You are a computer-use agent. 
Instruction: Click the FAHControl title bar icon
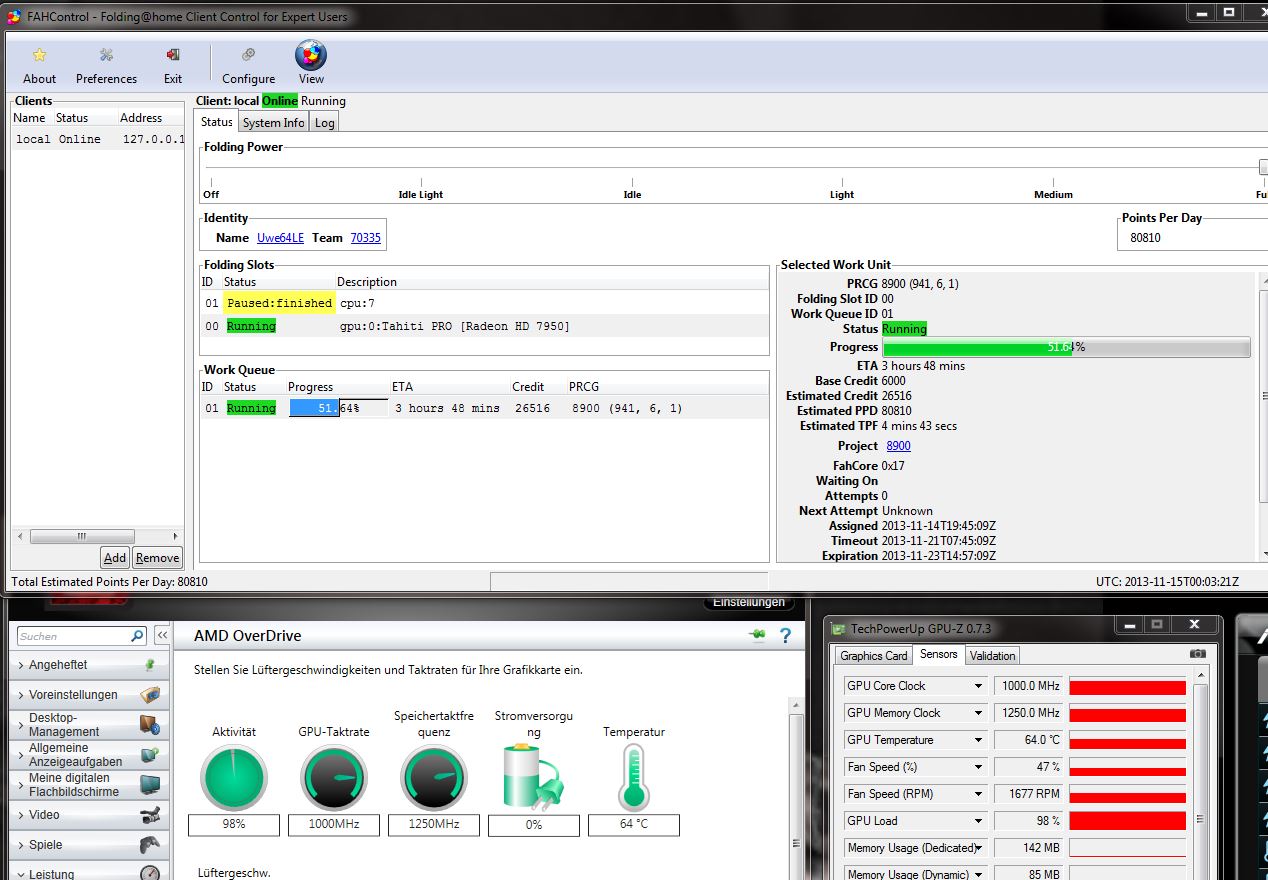pos(14,16)
